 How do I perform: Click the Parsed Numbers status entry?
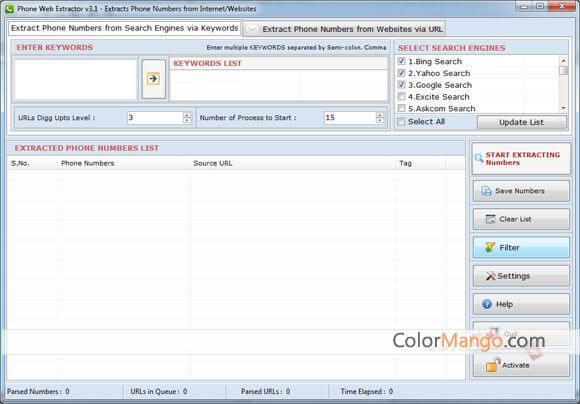pos(38,391)
